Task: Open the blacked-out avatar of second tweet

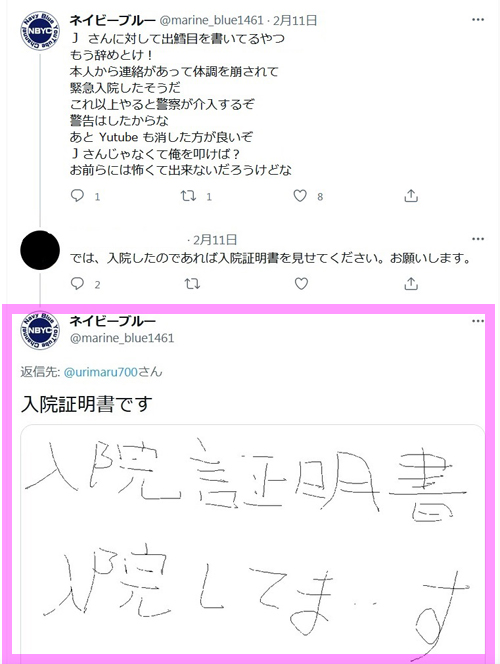Action: pos(40,250)
